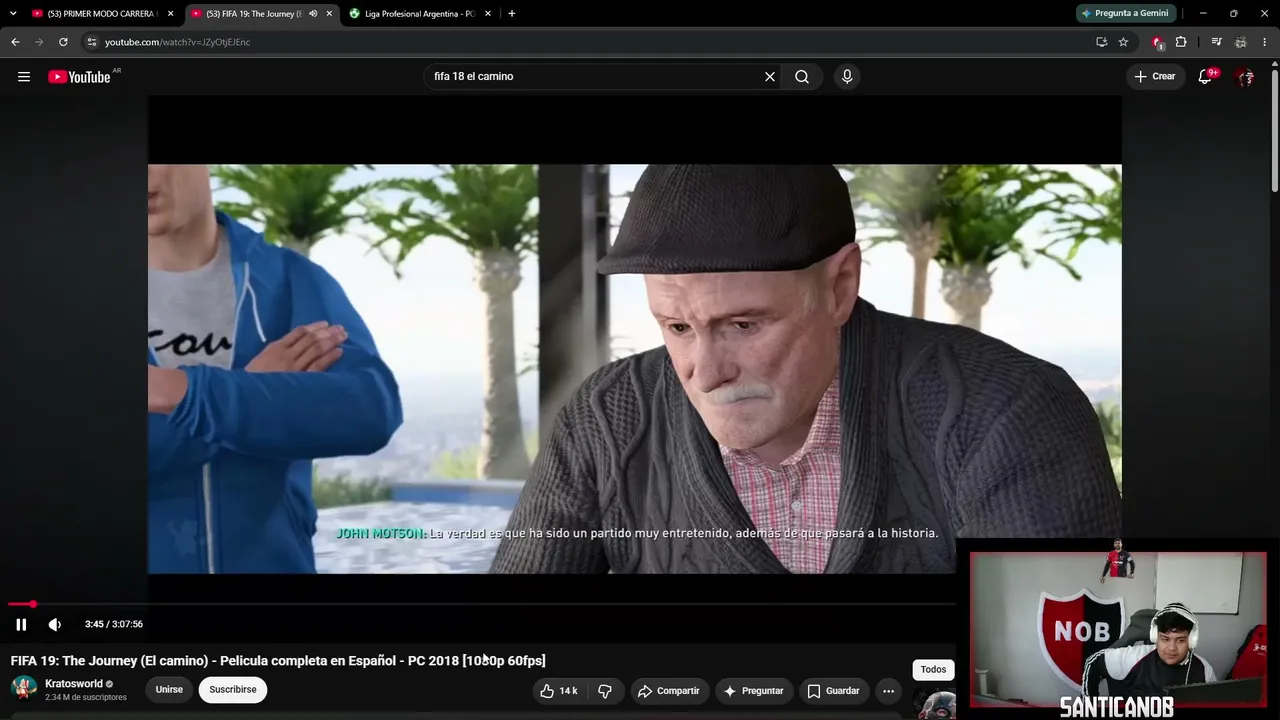Open the YouTube guide hamburger menu
This screenshot has height=720, width=1280.
coord(24,77)
